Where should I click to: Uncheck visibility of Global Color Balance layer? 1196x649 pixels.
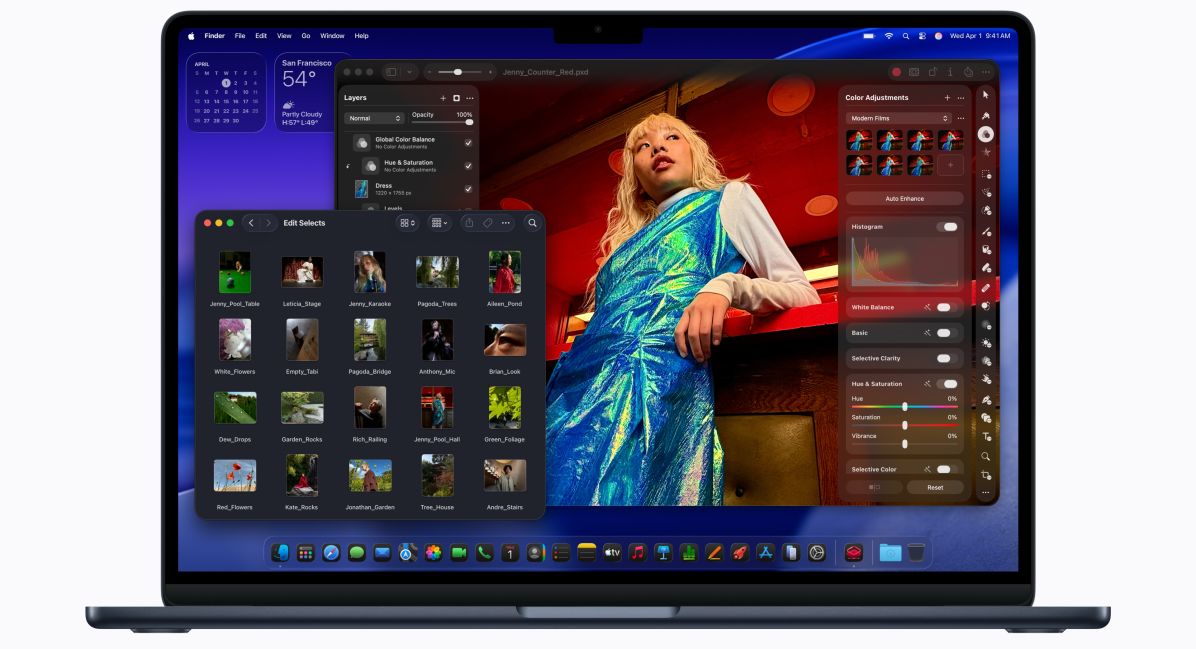coord(468,143)
